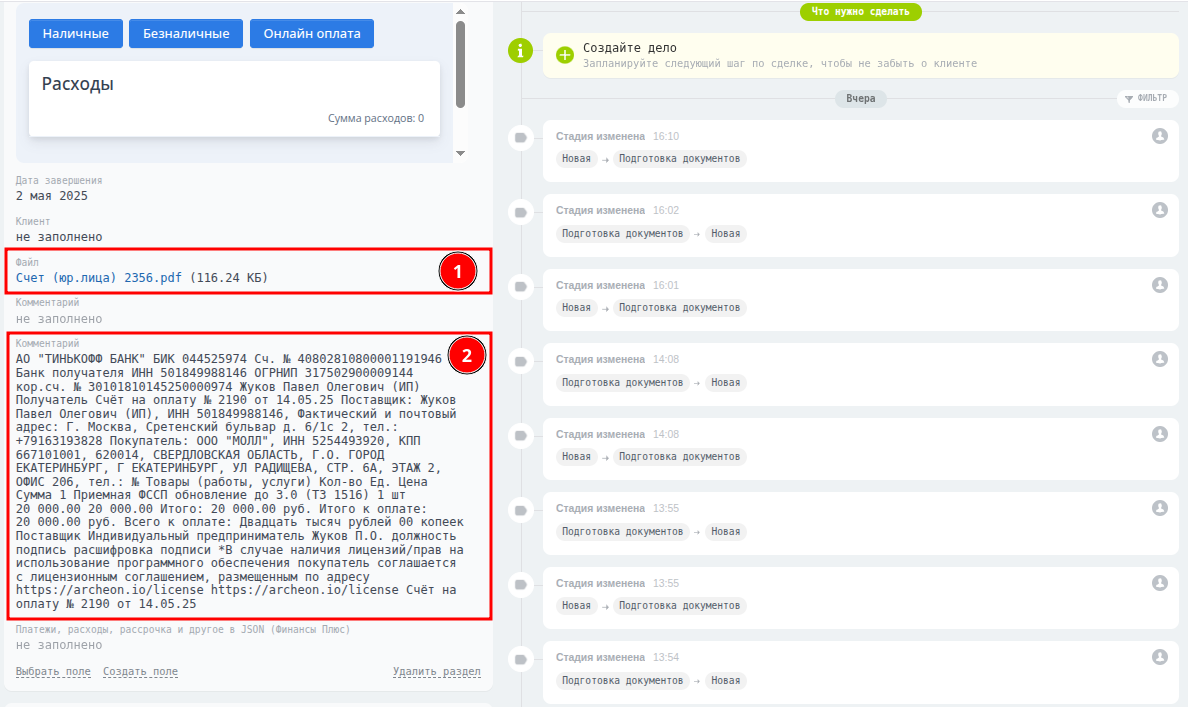Click the stage tag icon of the 16:01 entry

(x=521, y=286)
